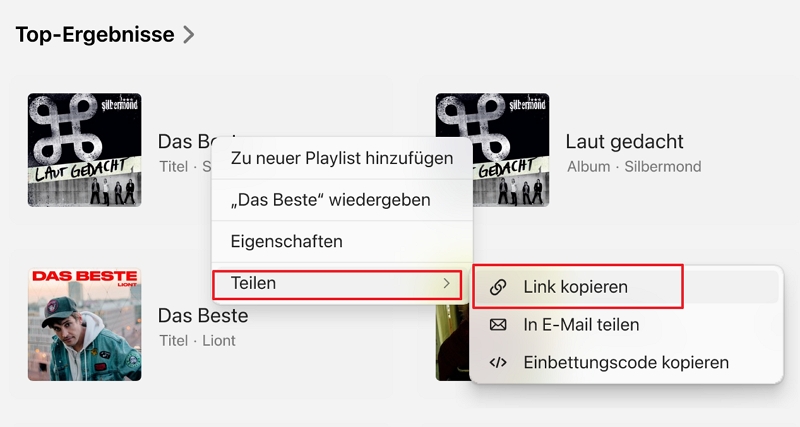
Task: Click the Liont Das Beste cover artwork
Action: click(x=84, y=324)
